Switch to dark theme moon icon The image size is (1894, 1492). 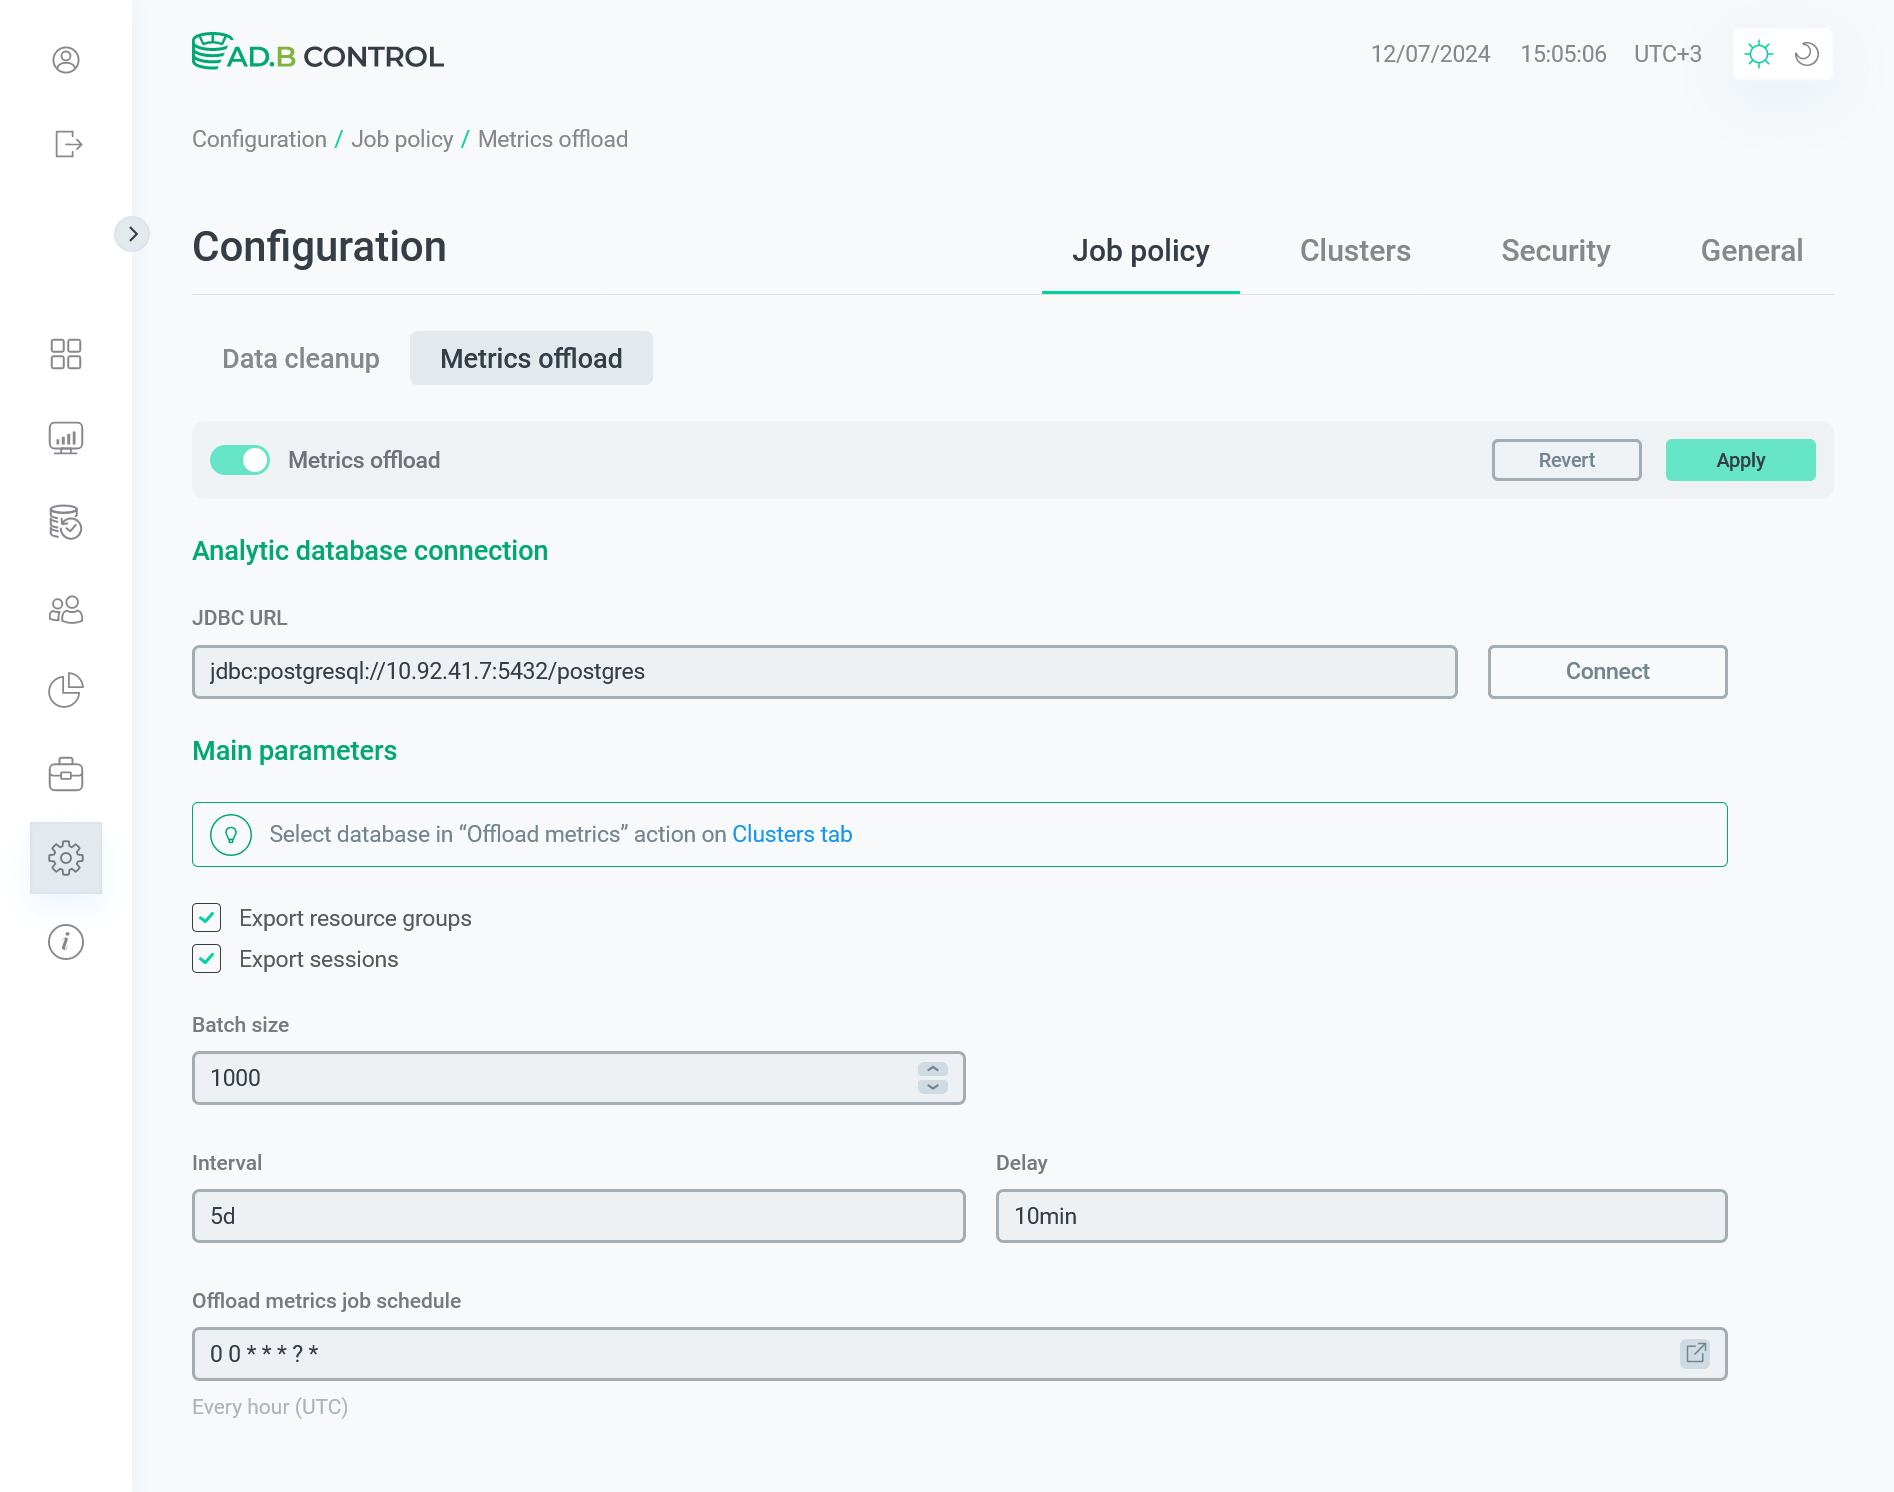[x=1807, y=54]
